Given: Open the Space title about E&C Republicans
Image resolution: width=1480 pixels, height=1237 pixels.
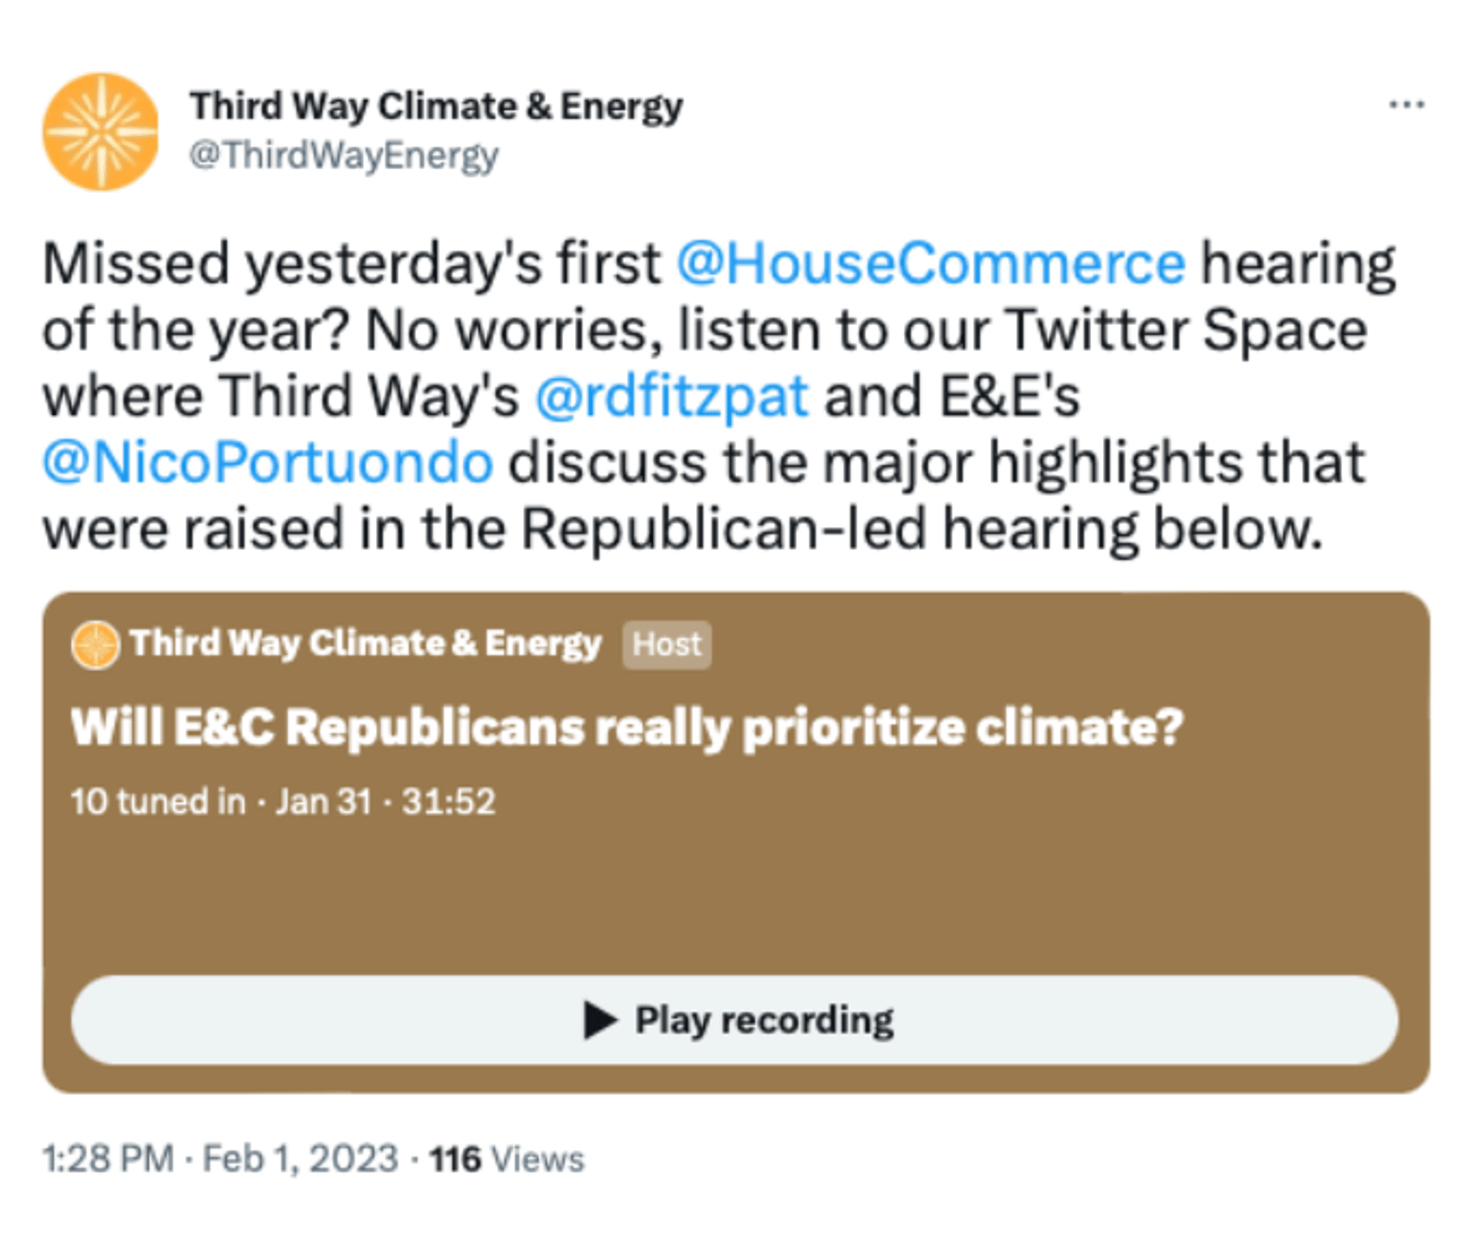Looking at the screenshot, I should coord(627,727).
